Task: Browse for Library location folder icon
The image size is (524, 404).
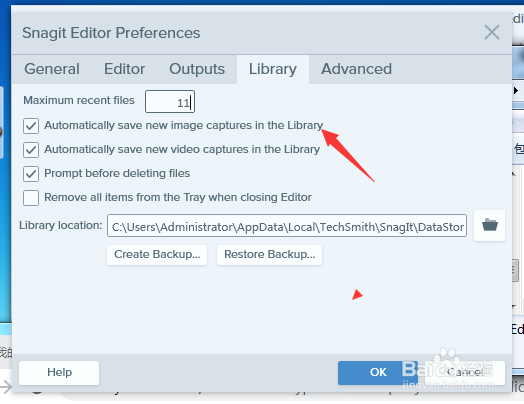Action: (490, 226)
